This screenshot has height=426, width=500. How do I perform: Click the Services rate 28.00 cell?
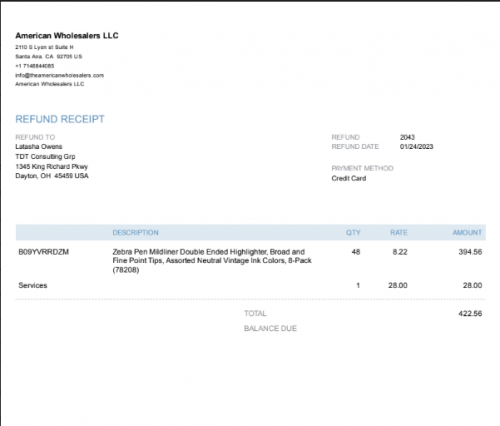398,285
